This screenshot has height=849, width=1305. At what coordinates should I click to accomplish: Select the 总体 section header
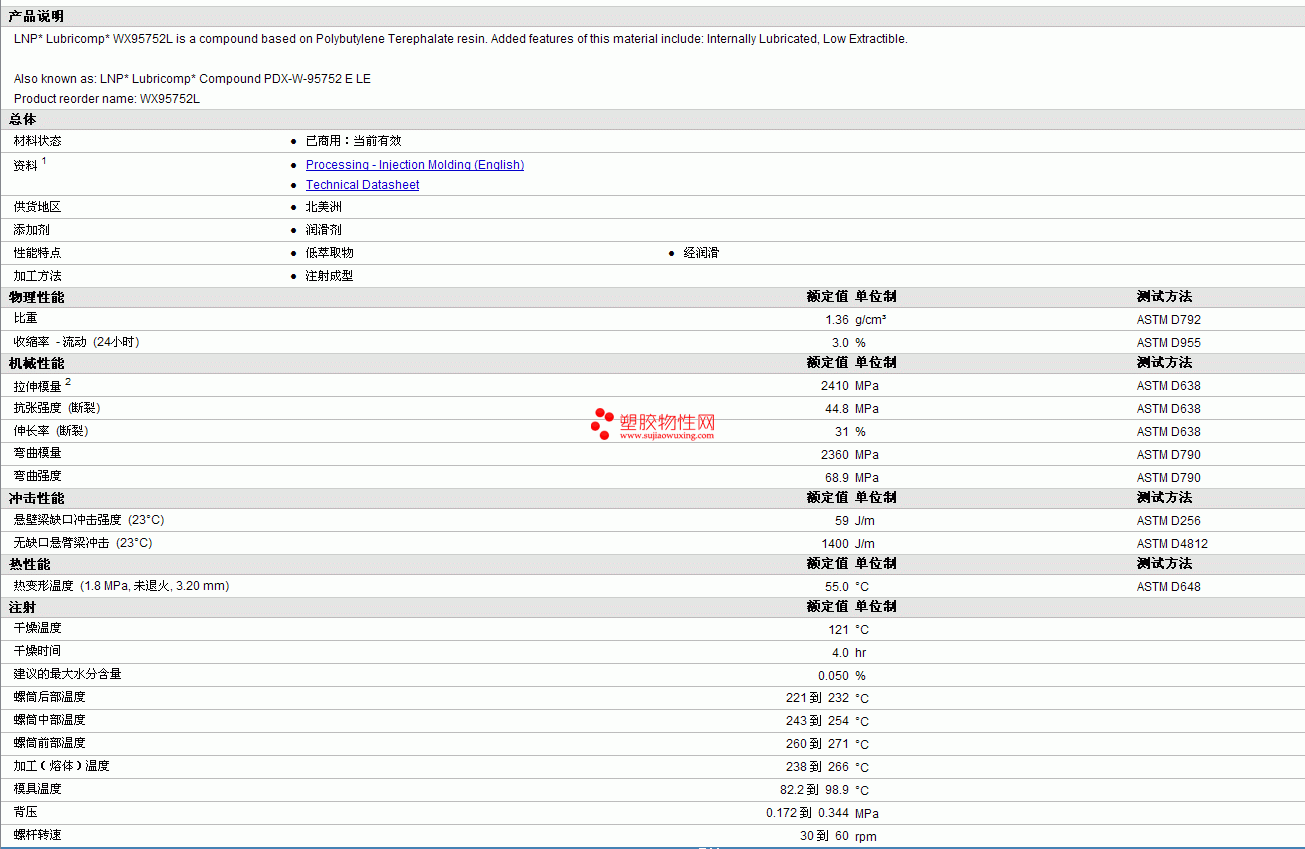(x=22, y=119)
